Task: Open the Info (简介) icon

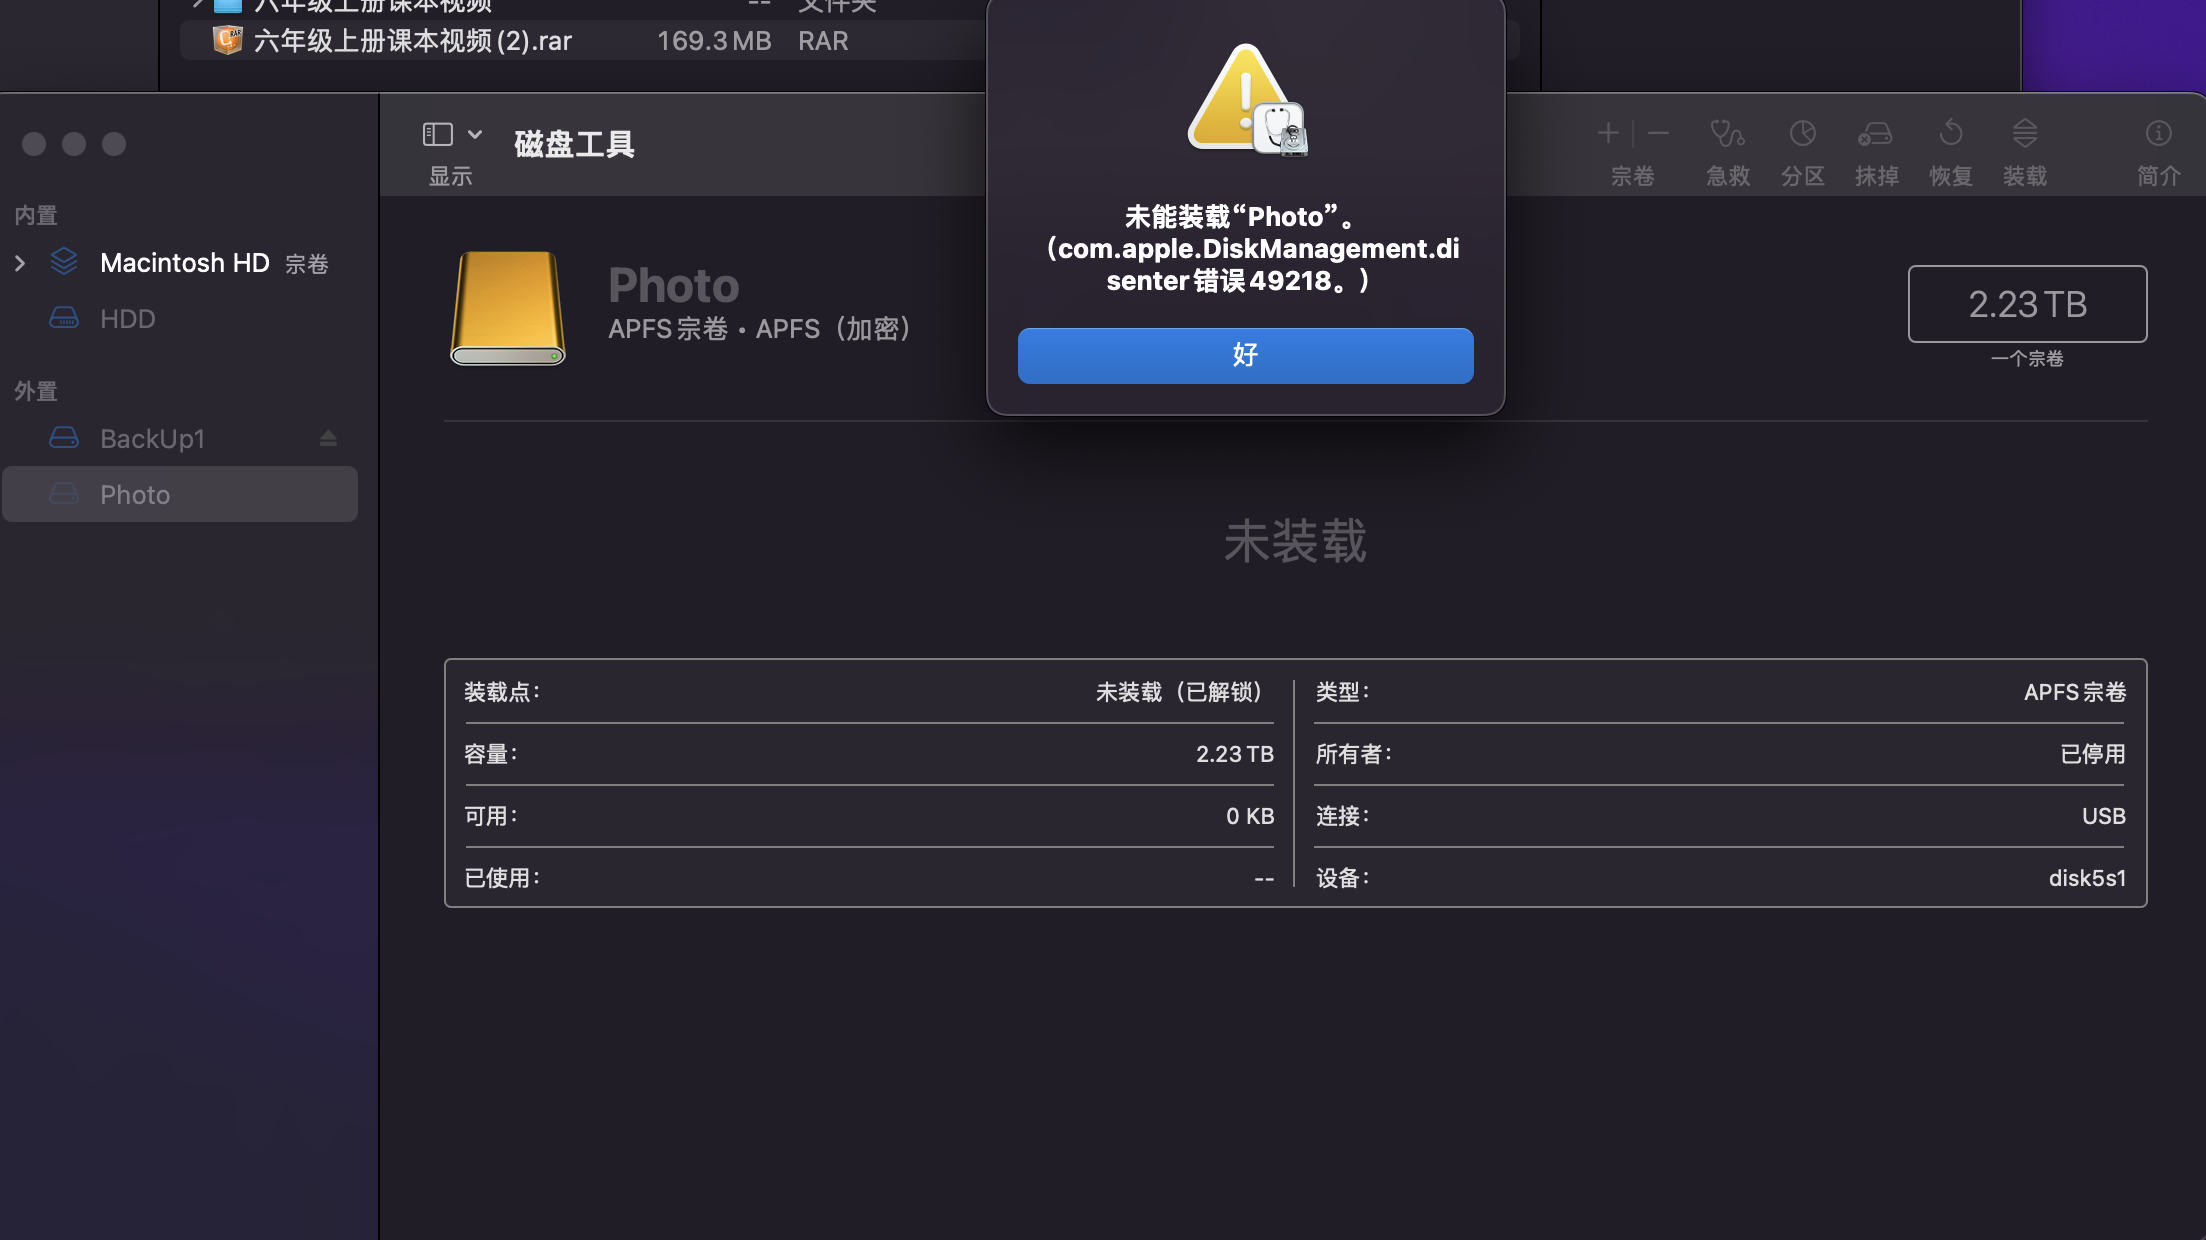Action: (2158, 134)
